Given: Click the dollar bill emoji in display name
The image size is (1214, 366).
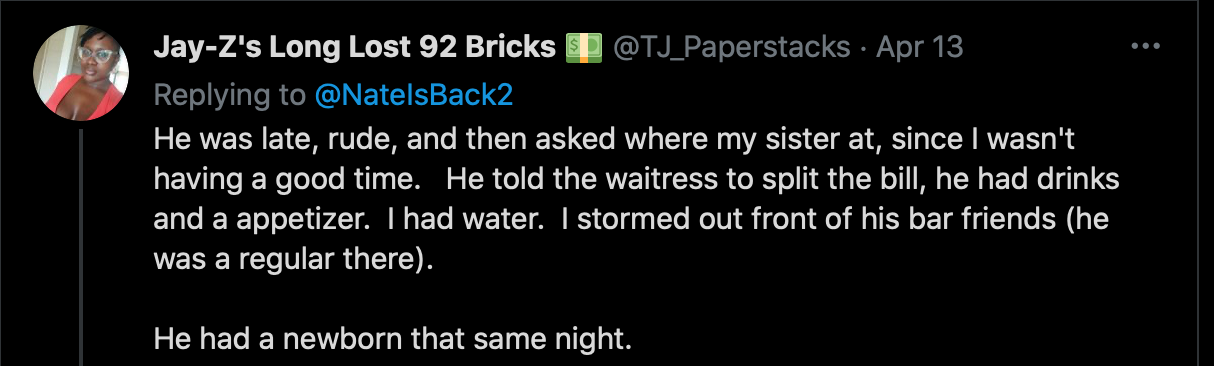Looking at the screenshot, I should (583, 47).
